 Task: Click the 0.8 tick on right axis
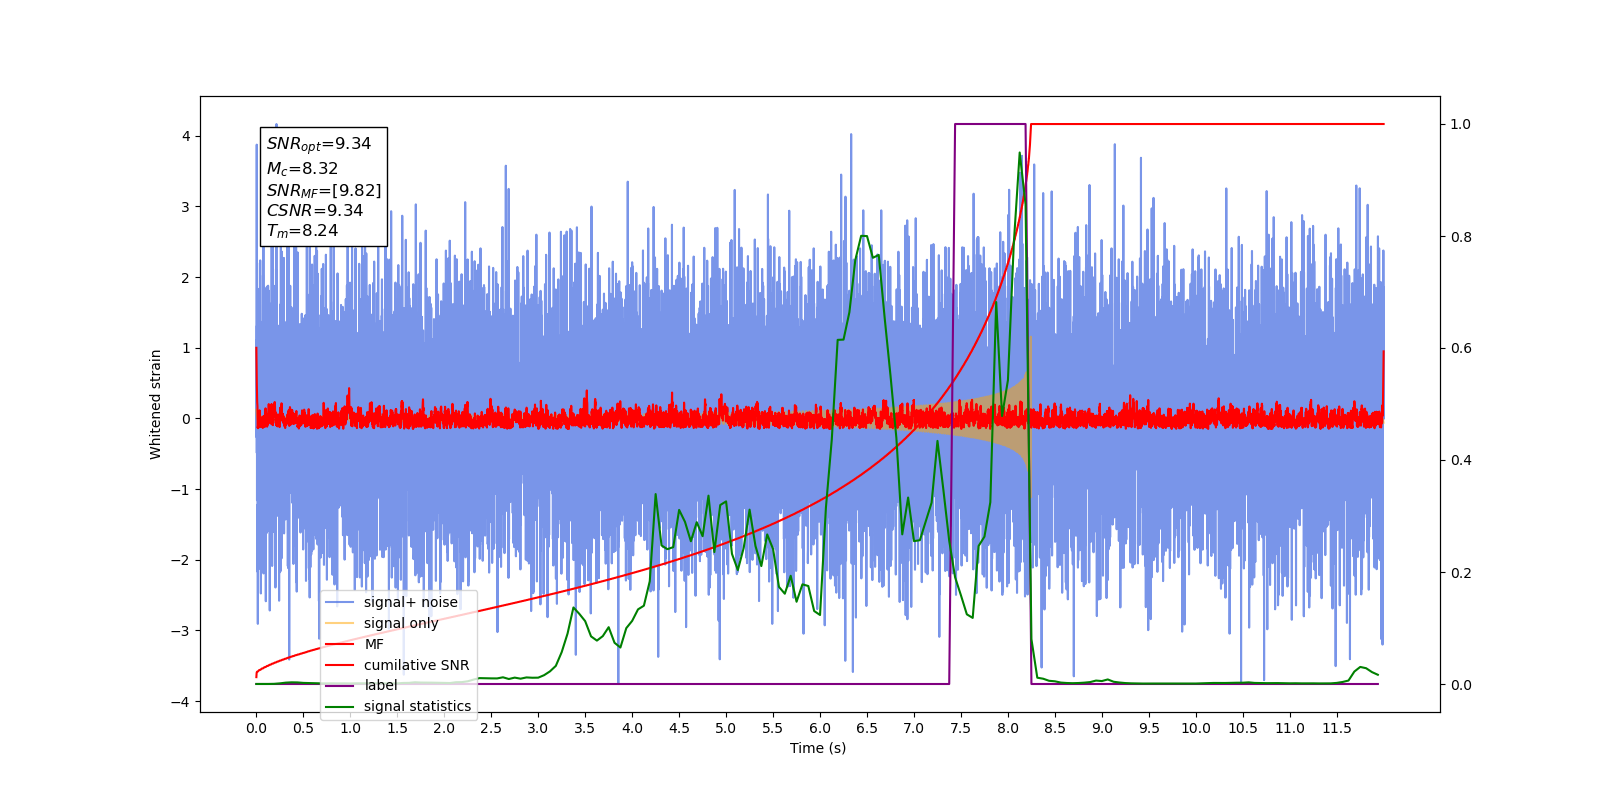point(1461,237)
